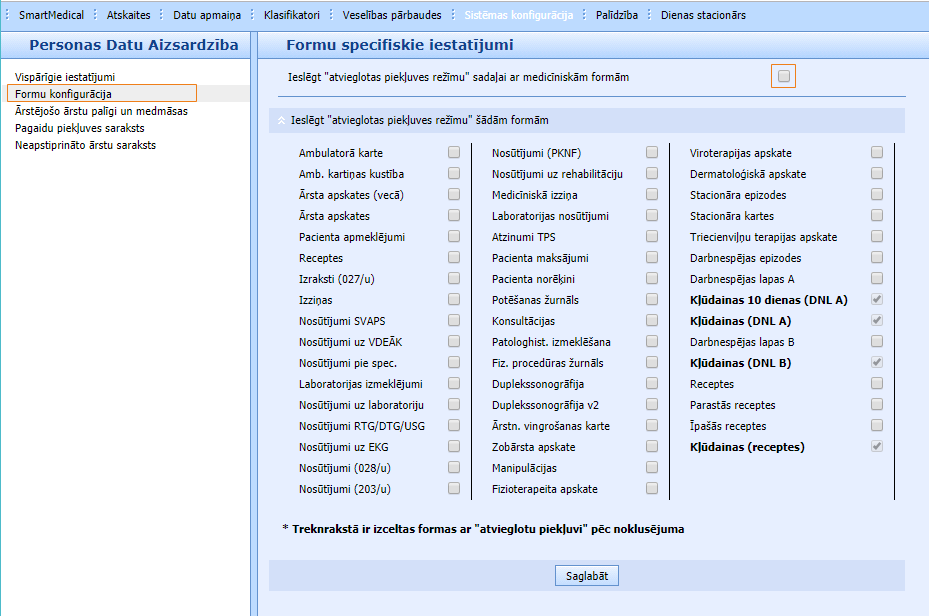Open the Dienas stacionārs menu
This screenshot has width=929, height=616.
click(x=703, y=15)
